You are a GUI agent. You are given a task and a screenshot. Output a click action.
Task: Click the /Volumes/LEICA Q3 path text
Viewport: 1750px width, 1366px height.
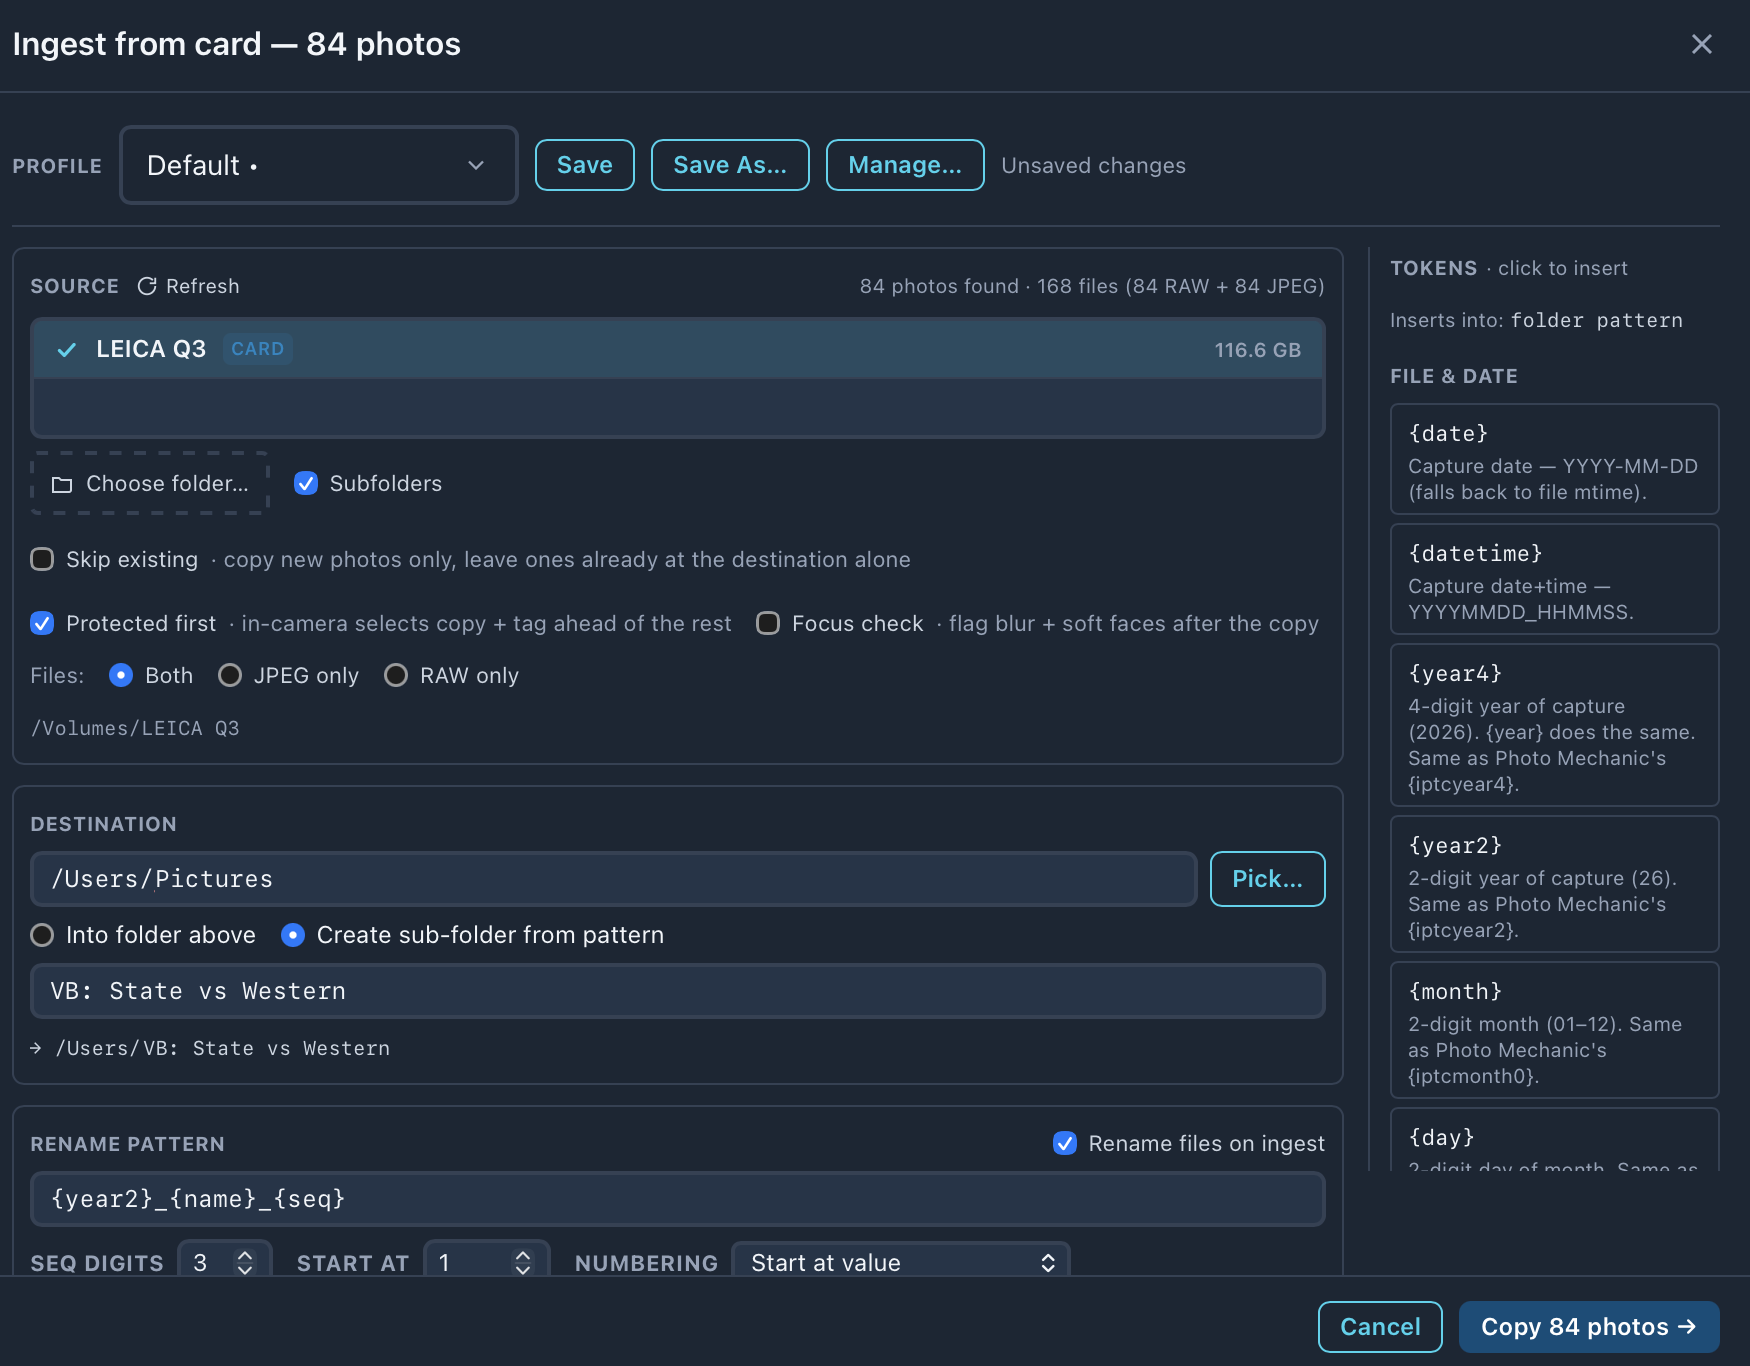[135, 728]
